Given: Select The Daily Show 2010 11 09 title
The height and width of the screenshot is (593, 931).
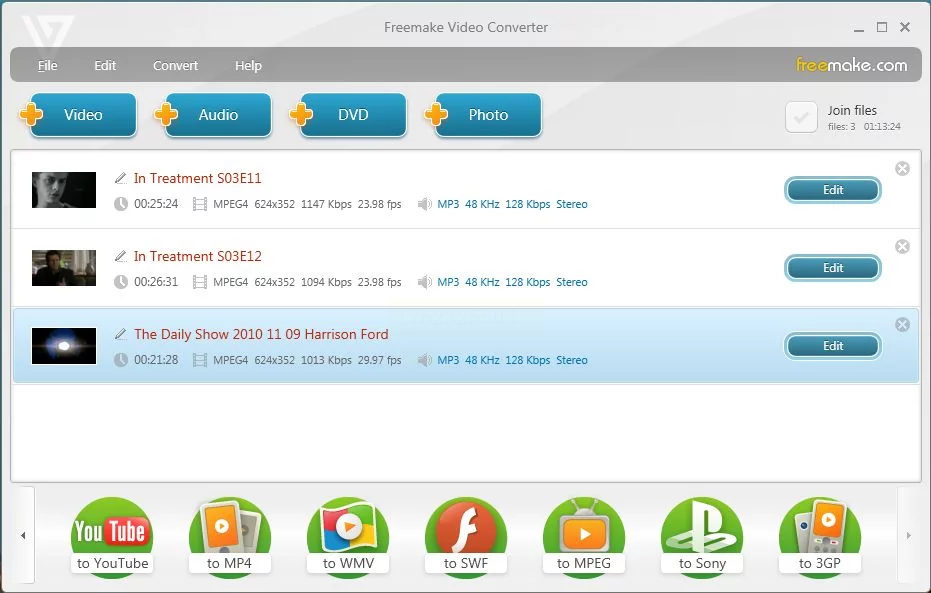Looking at the screenshot, I should (x=261, y=334).
